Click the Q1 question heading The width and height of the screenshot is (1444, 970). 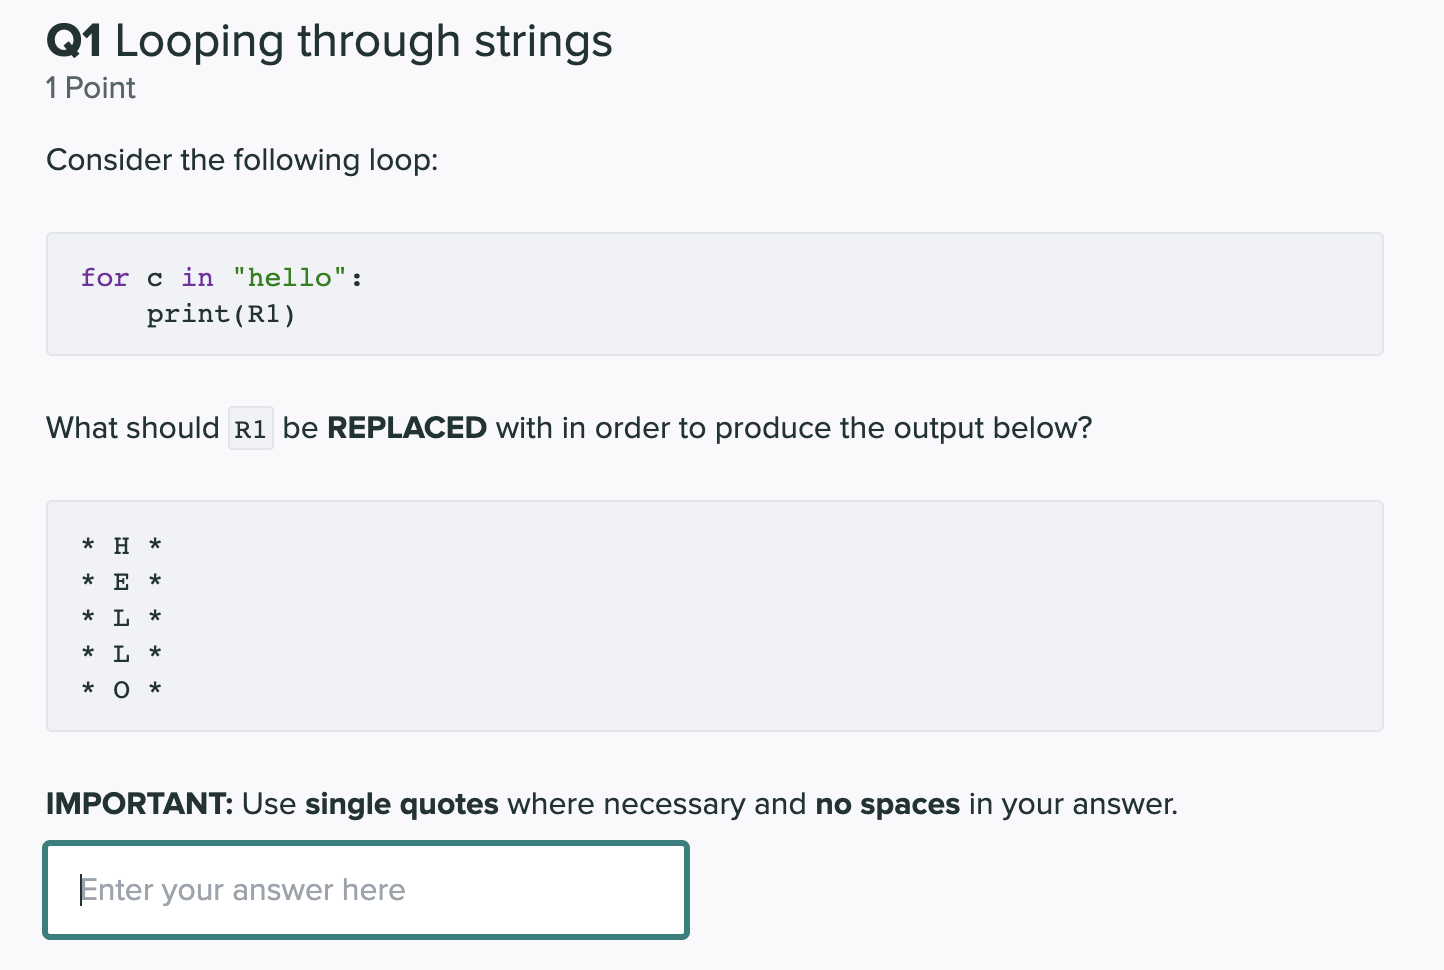[x=75, y=40]
